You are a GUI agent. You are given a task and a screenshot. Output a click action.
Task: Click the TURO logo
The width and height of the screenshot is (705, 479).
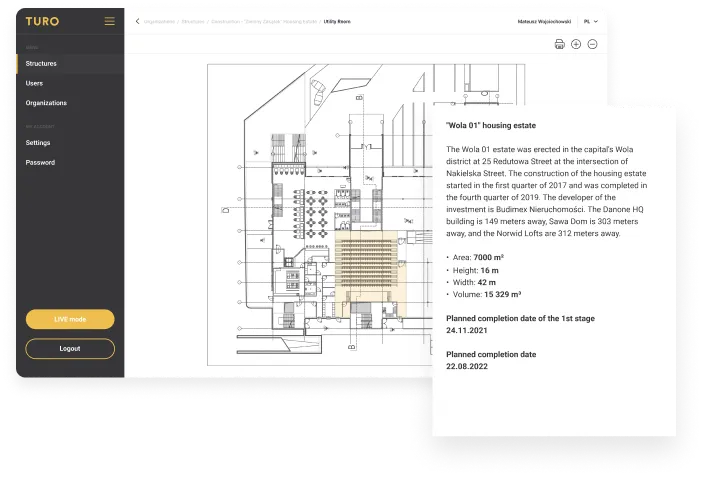(x=42, y=21)
